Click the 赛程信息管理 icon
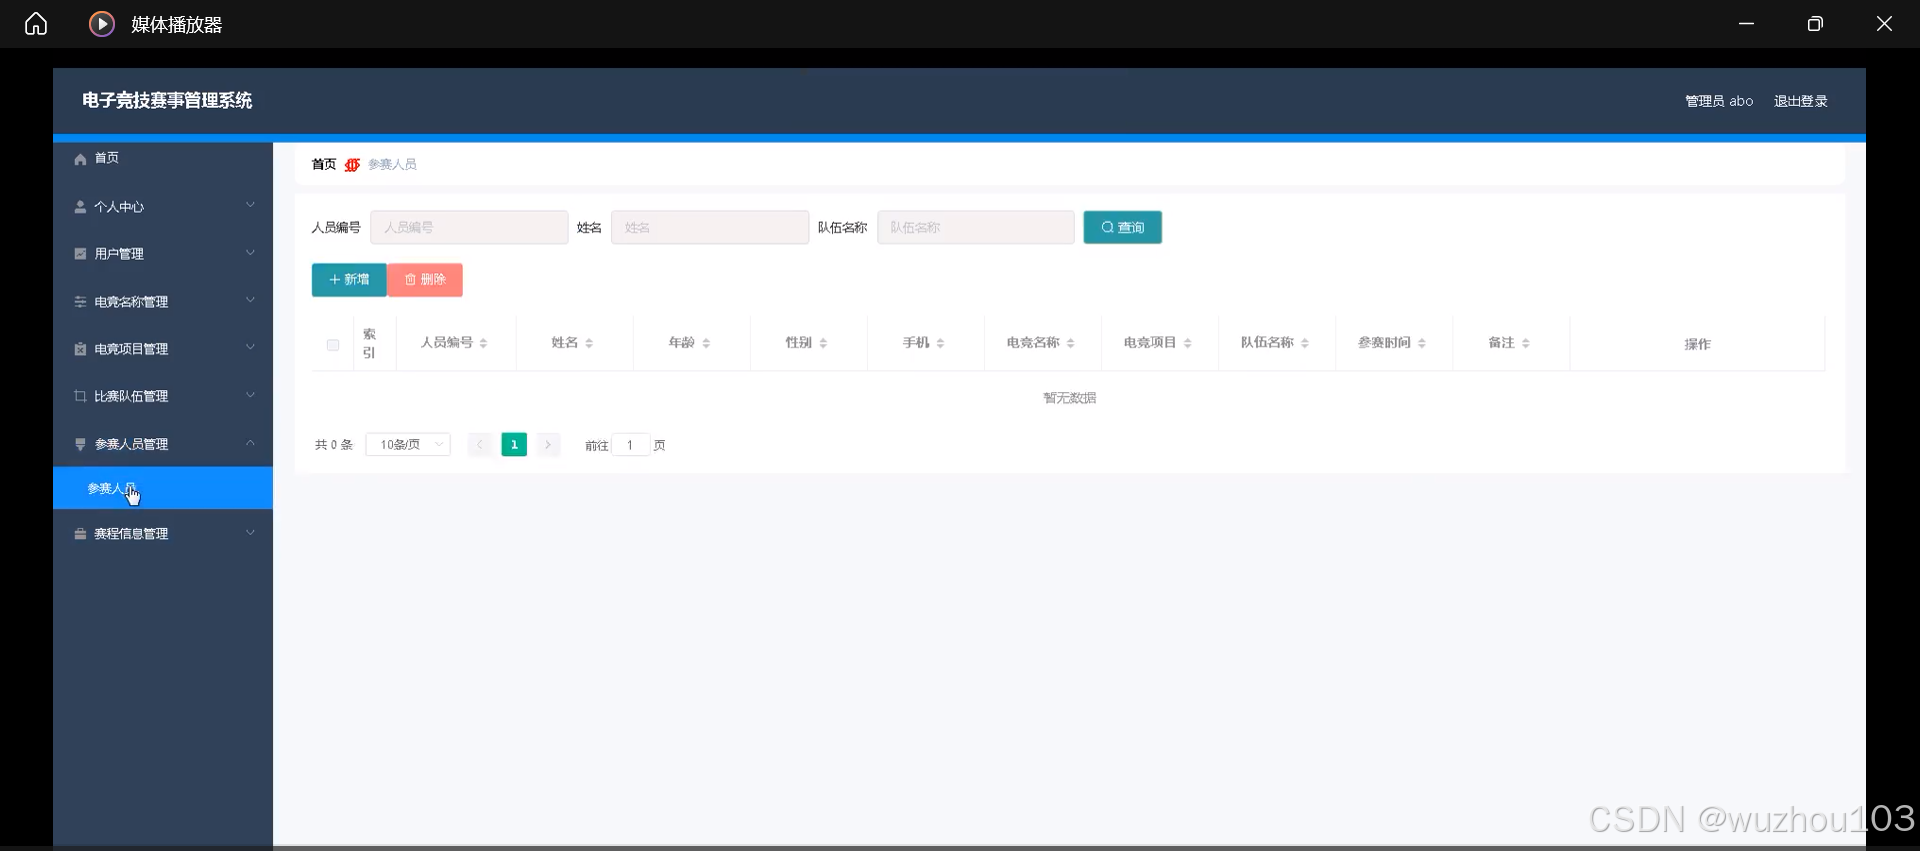1920x851 pixels. tap(80, 534)
